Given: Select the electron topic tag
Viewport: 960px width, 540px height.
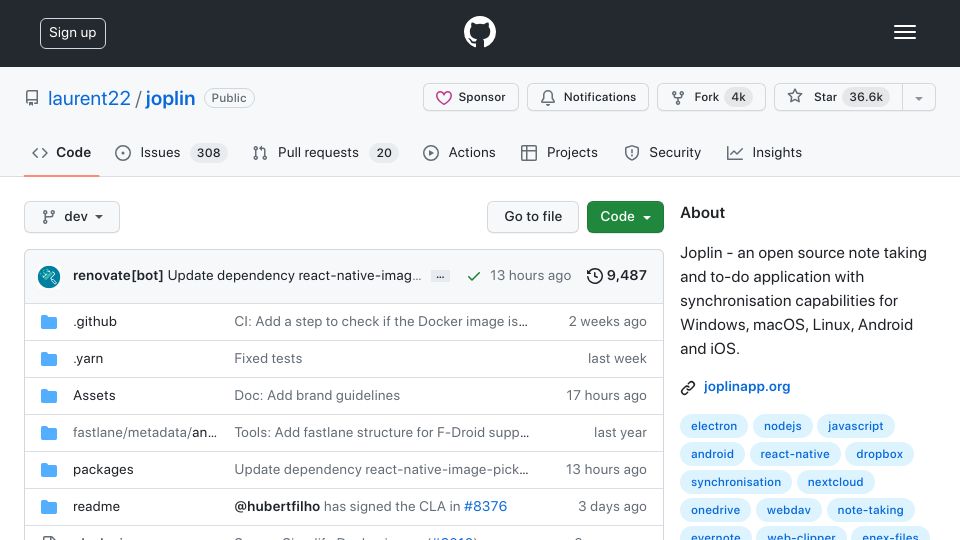Looking at the screenshot, I should point(714,426).
